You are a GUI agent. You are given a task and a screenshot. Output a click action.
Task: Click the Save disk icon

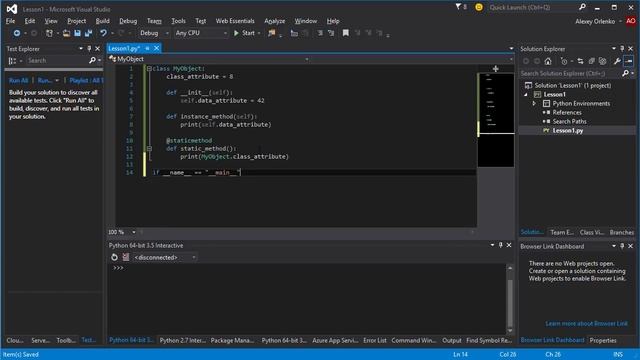coord(77,33)
